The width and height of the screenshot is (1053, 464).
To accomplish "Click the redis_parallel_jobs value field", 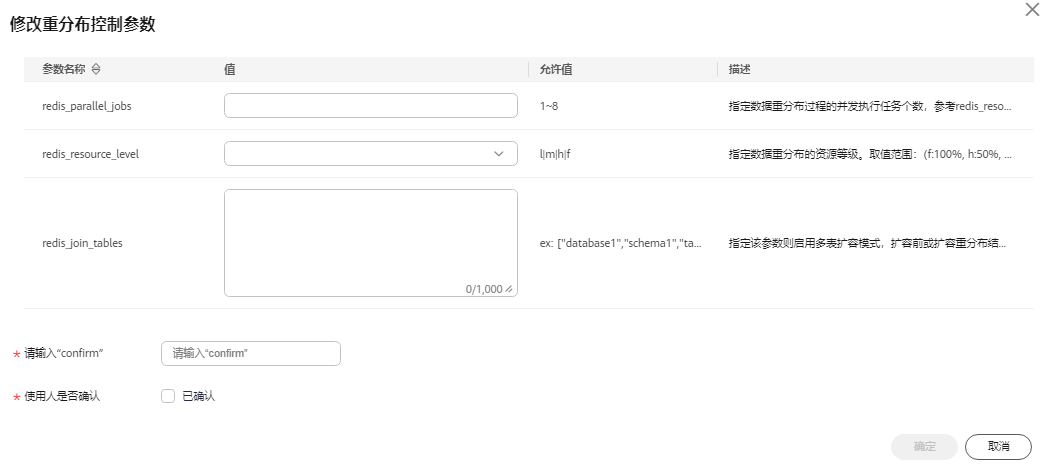I will click(371, 105).
